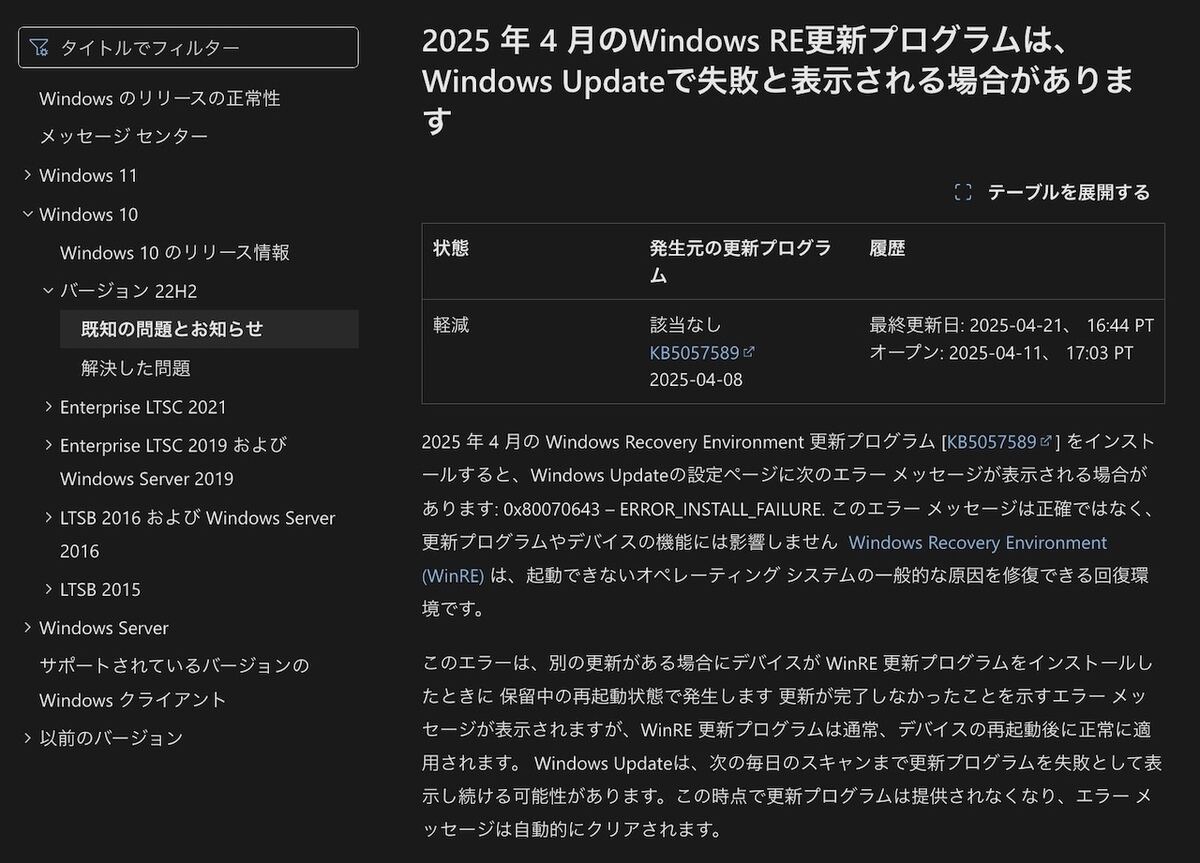Viewport: 1200px width, 863px height.
Task: Click the article heading about Windows RE更新プログラム
Action: tap(778, 81)
